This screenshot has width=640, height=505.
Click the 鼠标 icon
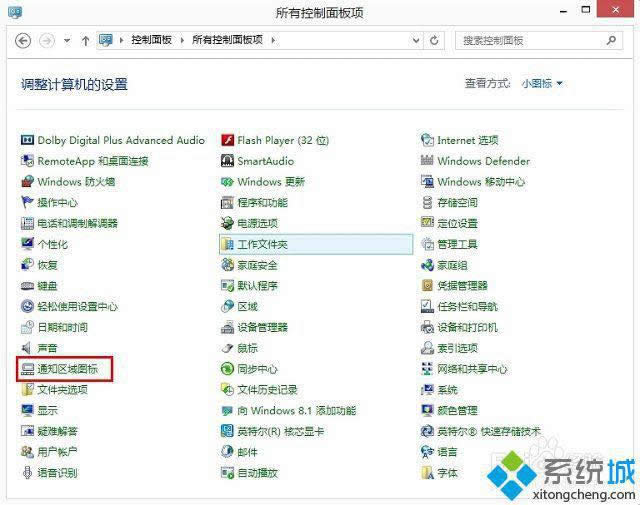point(227,348)
